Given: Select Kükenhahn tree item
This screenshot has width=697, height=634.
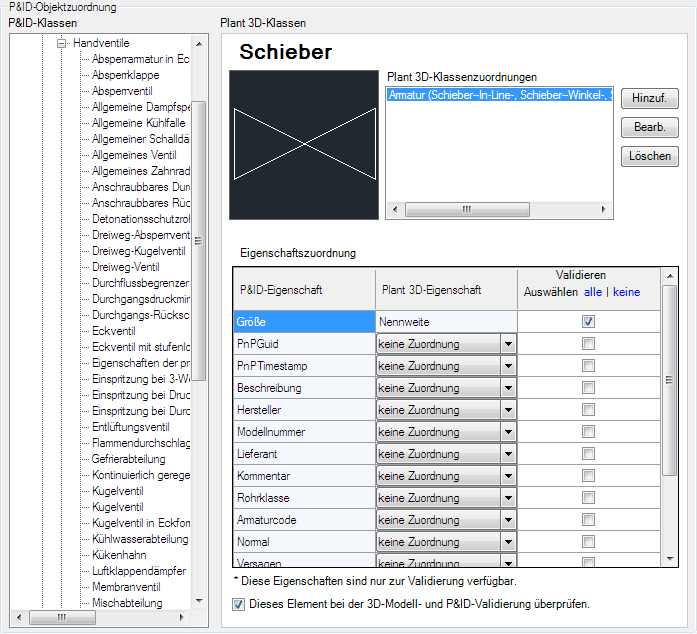Looking at the screenshot, I should 119,555.
